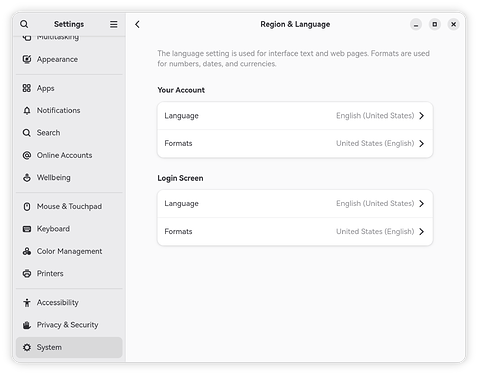Image resolution: width=477 pixels, height=375 pixels.
Task: Click chevron beside Your Account English (United States)
Action: (x=422, y=116)
